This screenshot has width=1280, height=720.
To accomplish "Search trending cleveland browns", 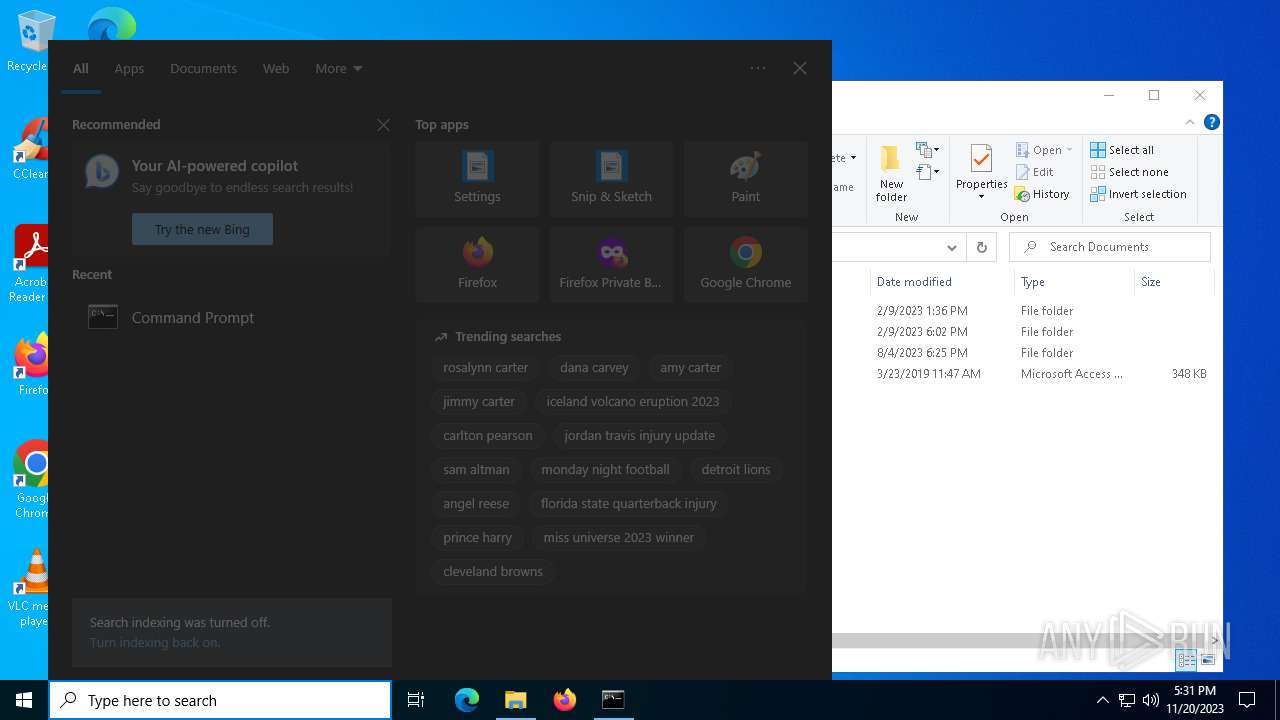I will [493, 571].
